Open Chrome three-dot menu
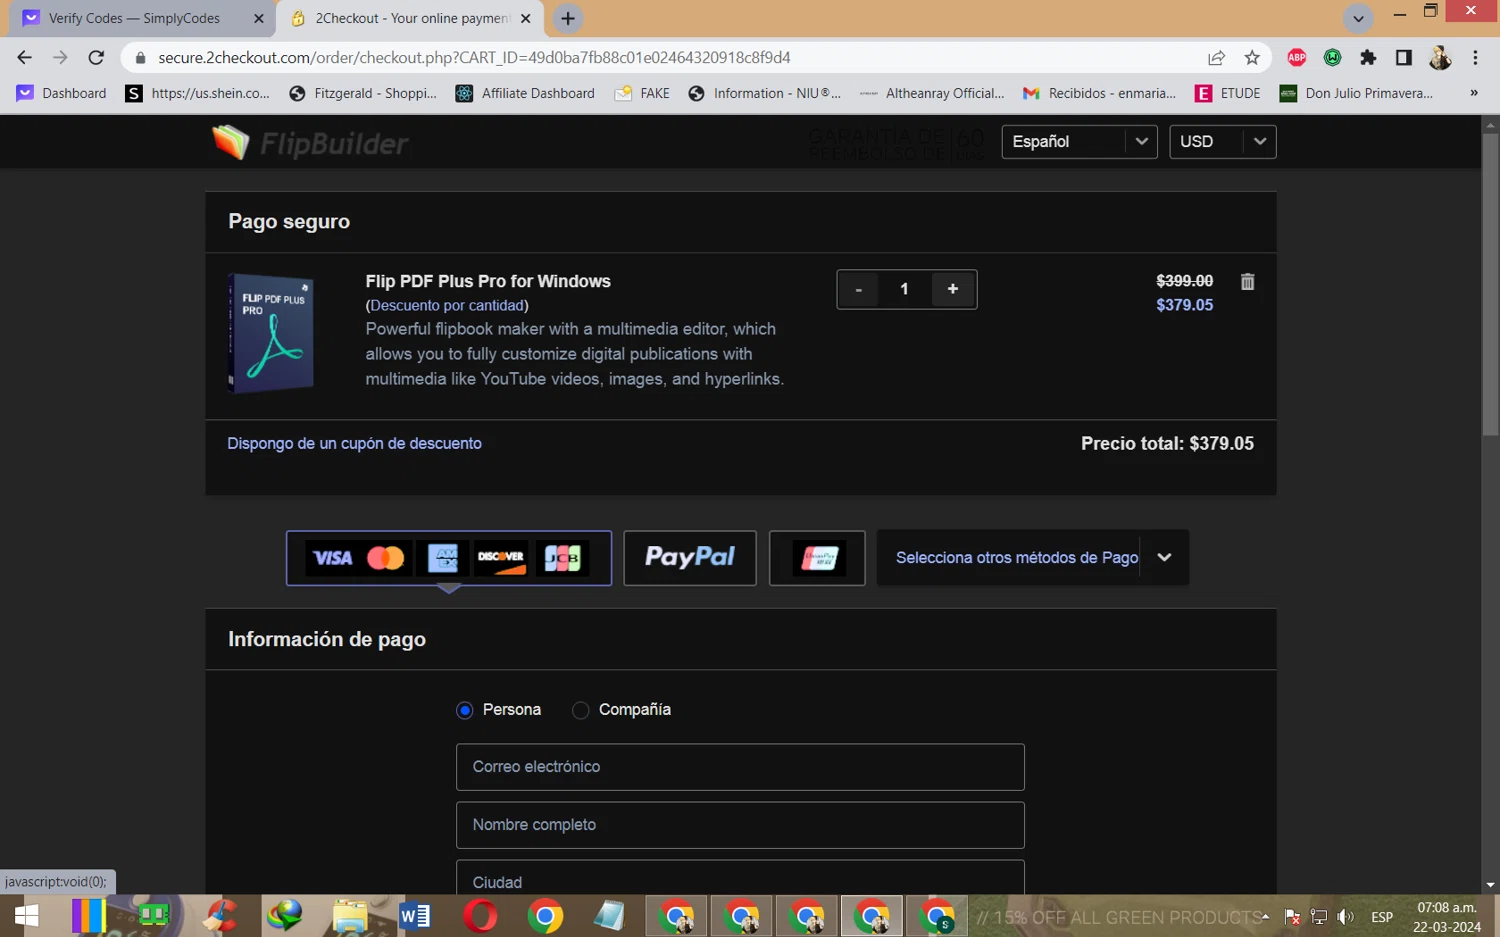The image size is (1500, 937). (x=1475, y=58)
